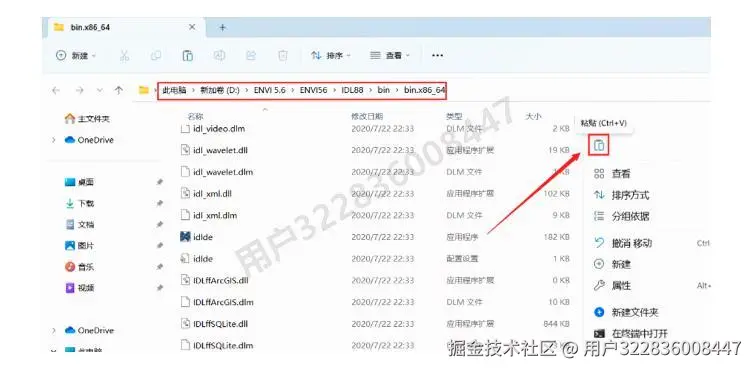Sort by 类型 column header
The image size is (753, 370).
tap(454, 116)
